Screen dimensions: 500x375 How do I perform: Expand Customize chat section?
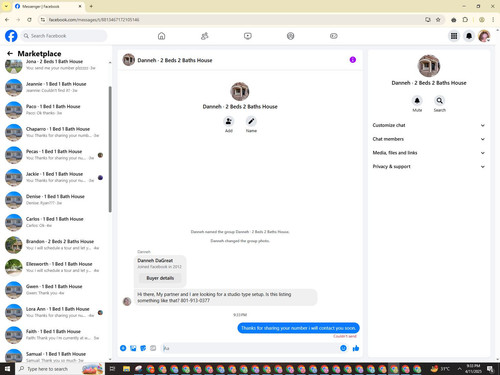pos(429,125)
